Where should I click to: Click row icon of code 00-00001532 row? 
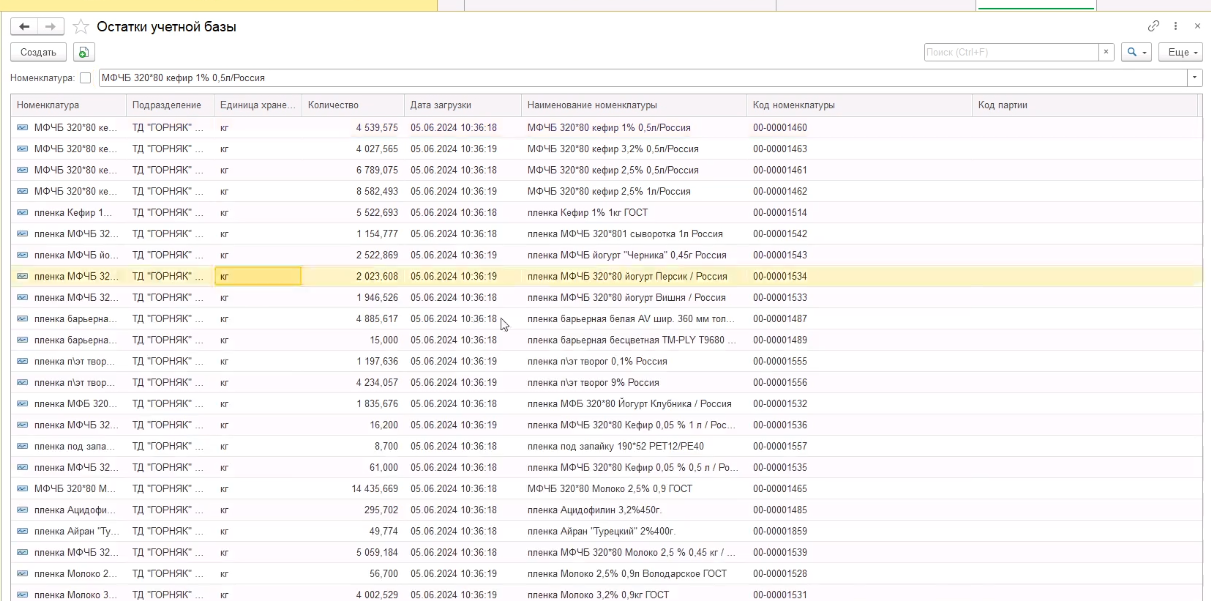pyautogui.click(x=23, y=404)
